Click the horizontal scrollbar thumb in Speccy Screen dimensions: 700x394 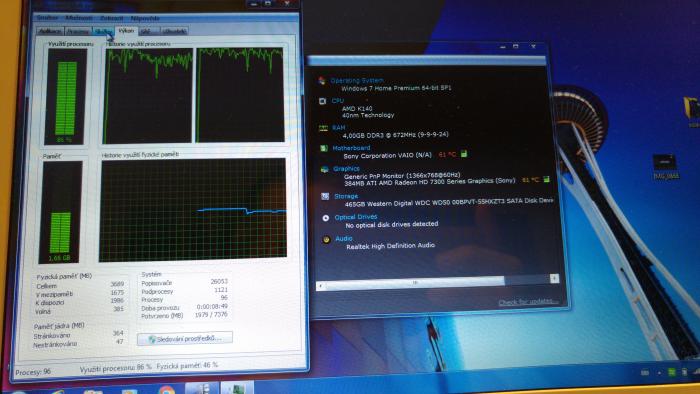point(415,282)
